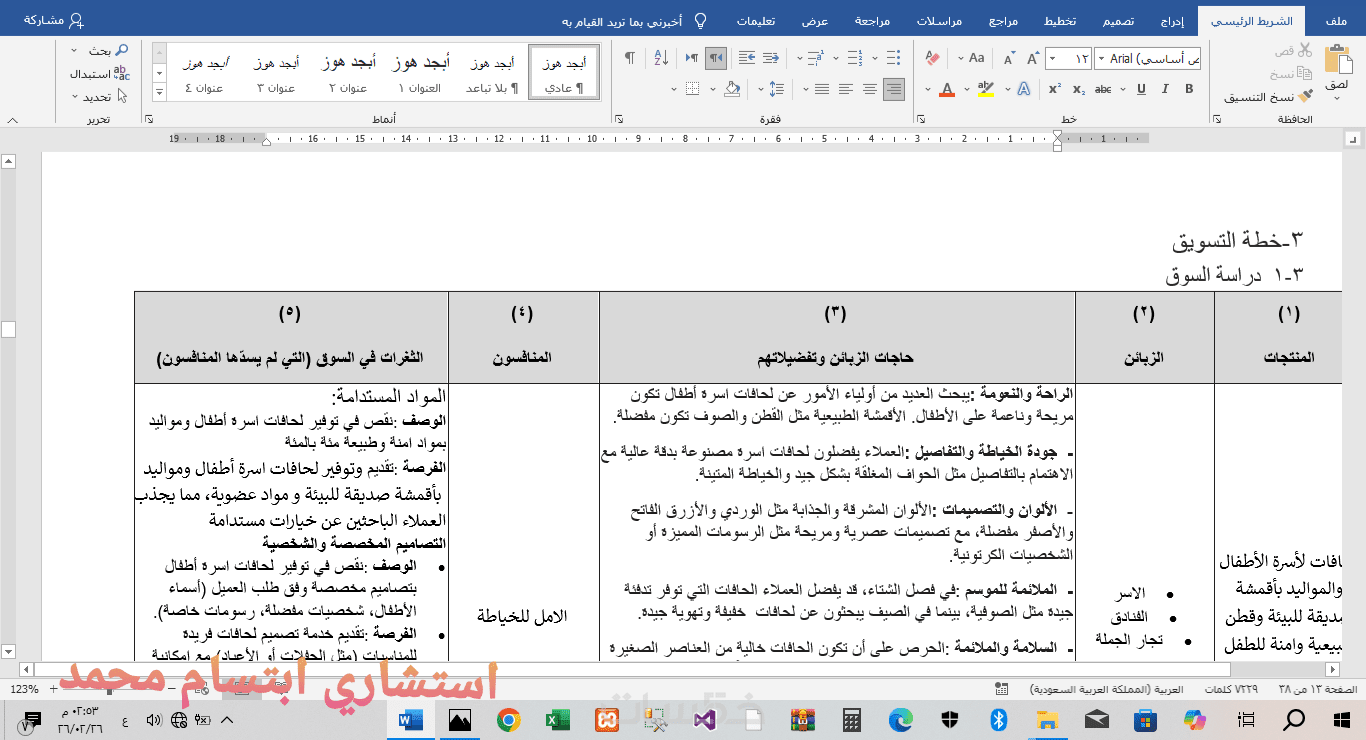Image resolution: width=1366 pixels, height=740 pixels.
Task: Toggle Italic formatting
Action: [1164, 89]
